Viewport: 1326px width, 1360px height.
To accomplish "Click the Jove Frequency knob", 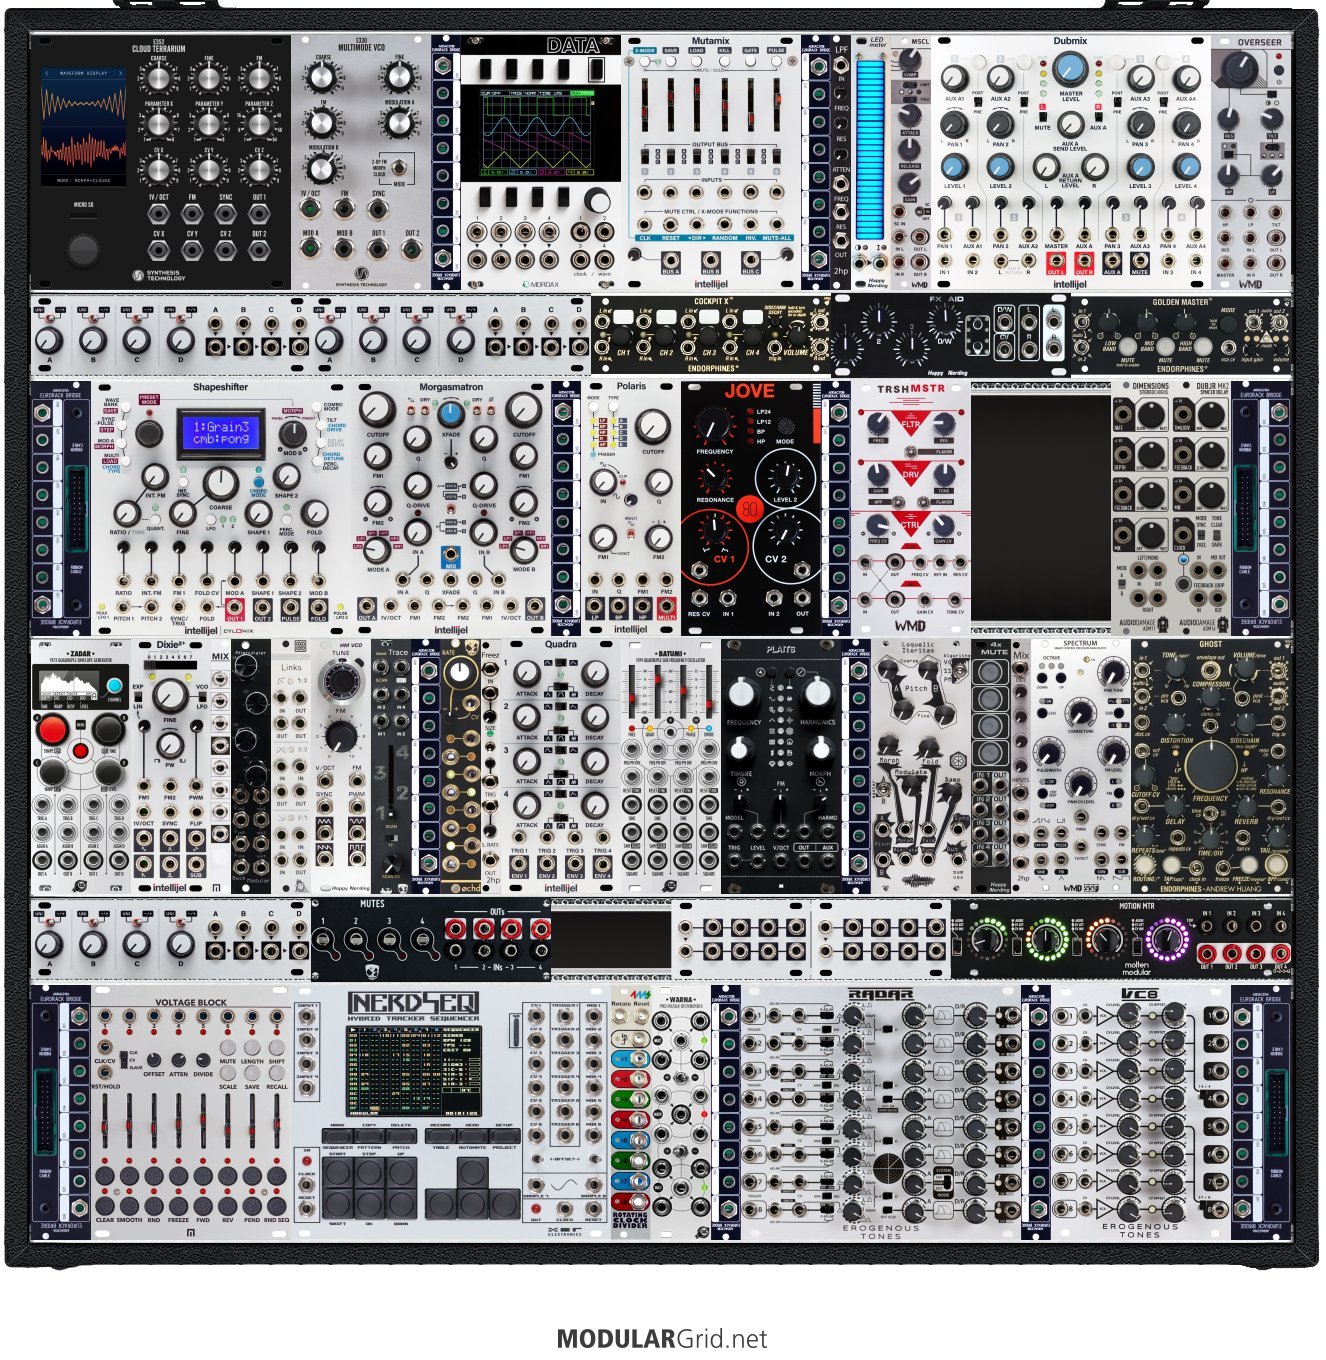I will 714,425.
